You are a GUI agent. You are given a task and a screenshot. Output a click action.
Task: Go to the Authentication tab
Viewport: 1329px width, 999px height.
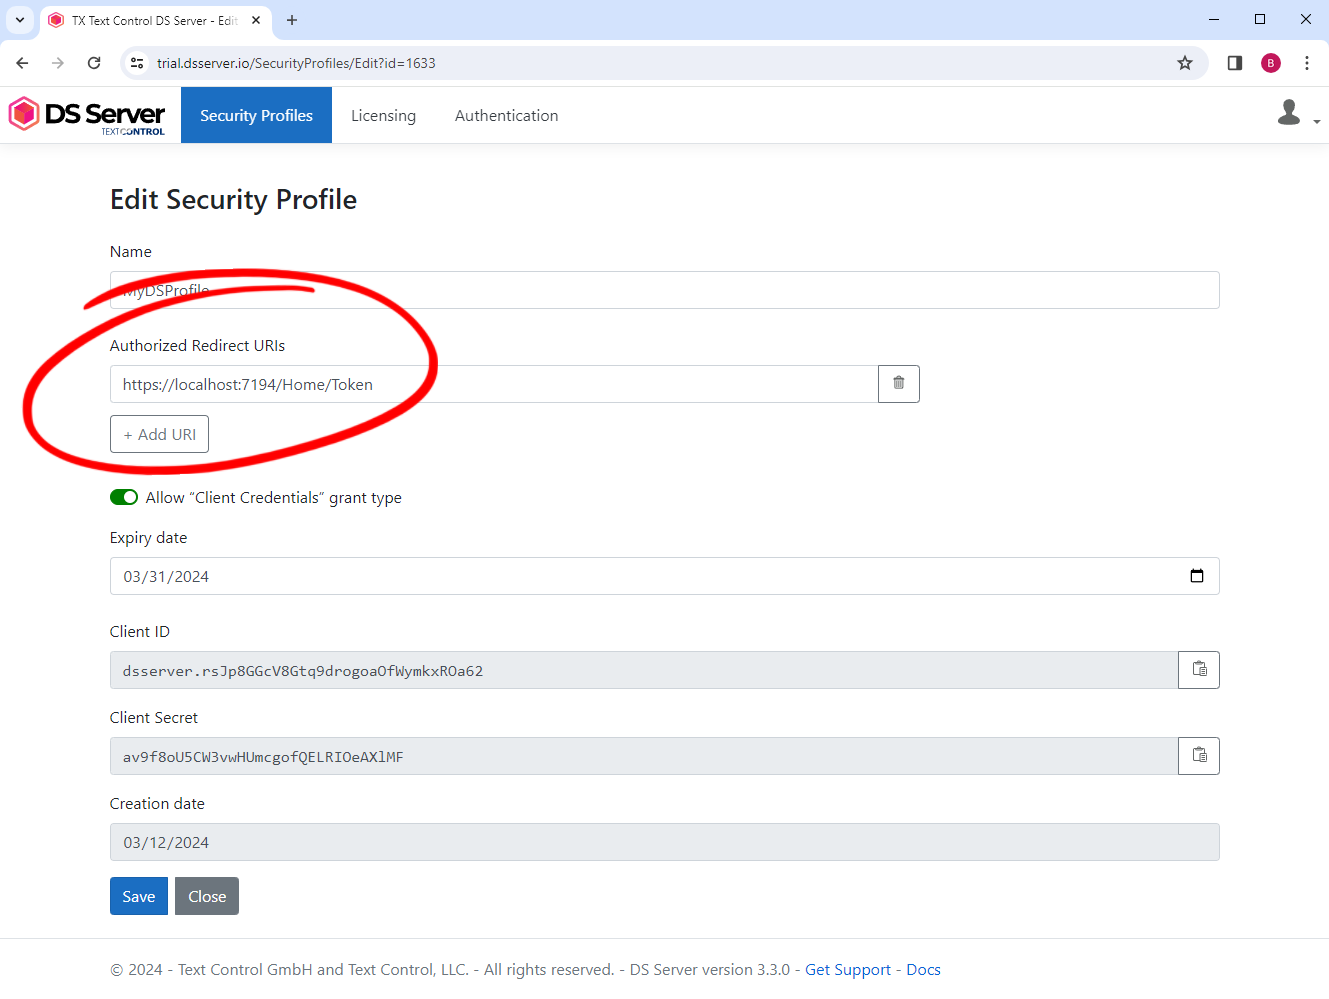506,115
